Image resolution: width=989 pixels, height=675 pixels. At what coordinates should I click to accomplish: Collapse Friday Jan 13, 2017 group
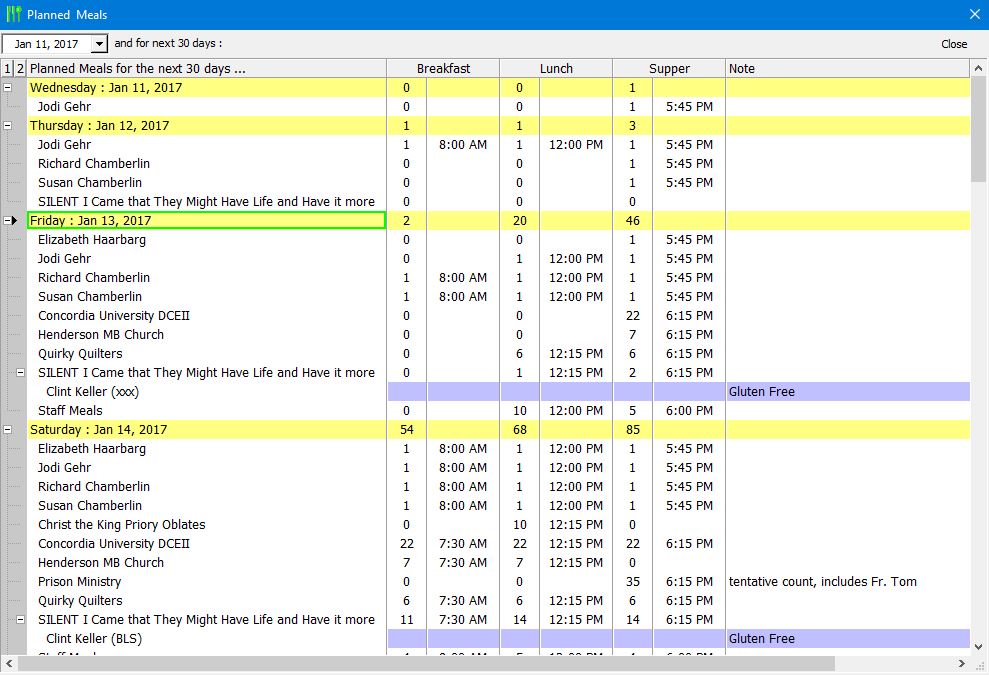point(8,220)
